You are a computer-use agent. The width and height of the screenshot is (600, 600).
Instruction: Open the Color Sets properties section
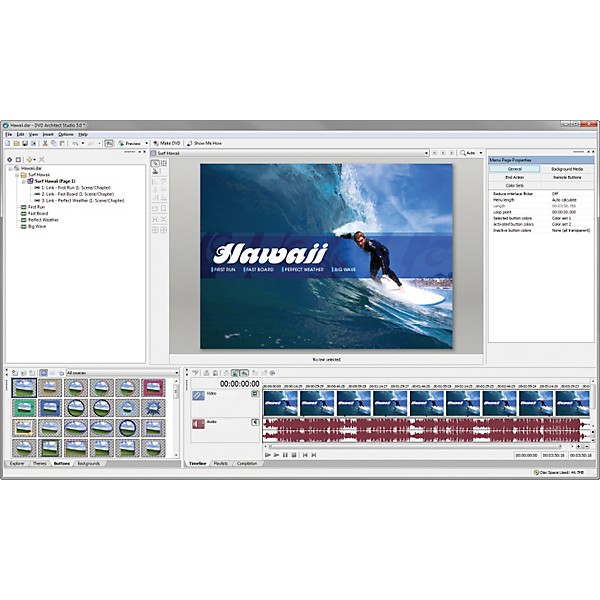click(514, 186)
